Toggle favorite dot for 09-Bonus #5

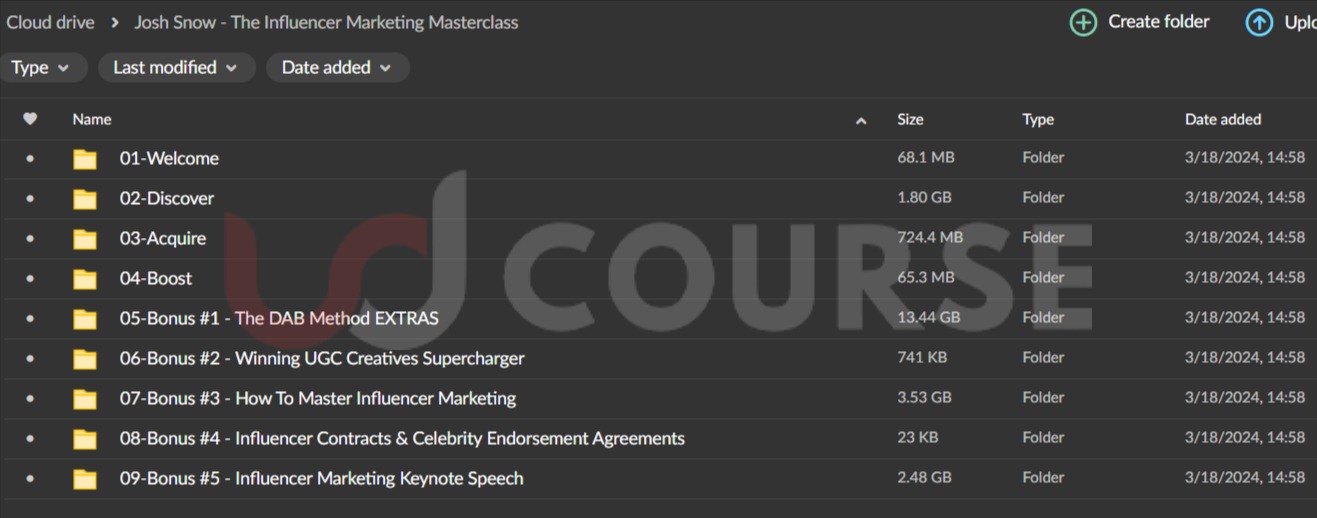tap(30, 478)
